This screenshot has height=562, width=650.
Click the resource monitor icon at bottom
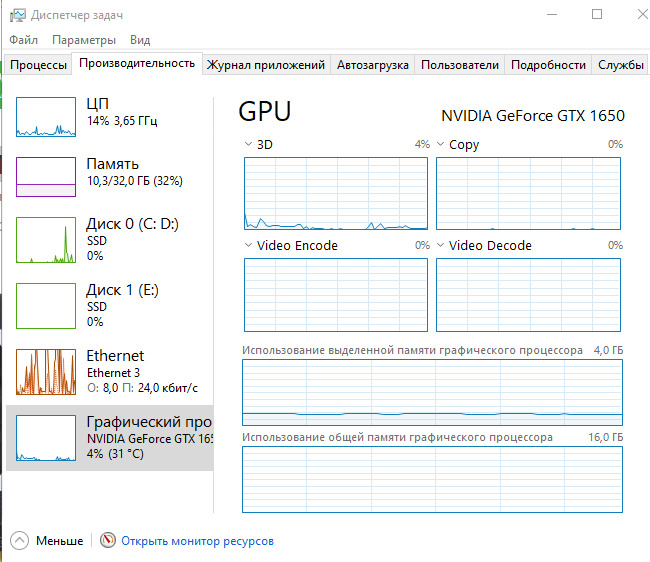coord(108,540)
